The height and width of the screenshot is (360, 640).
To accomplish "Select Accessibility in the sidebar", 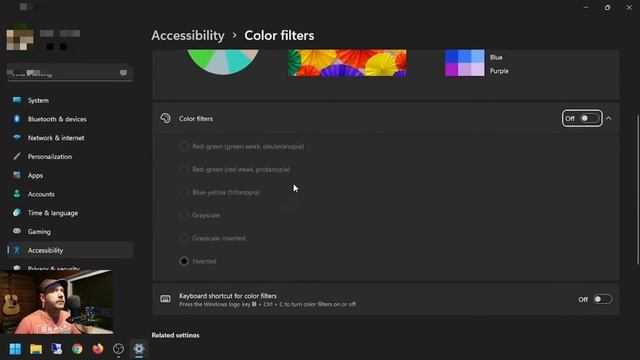I will 70,250.
